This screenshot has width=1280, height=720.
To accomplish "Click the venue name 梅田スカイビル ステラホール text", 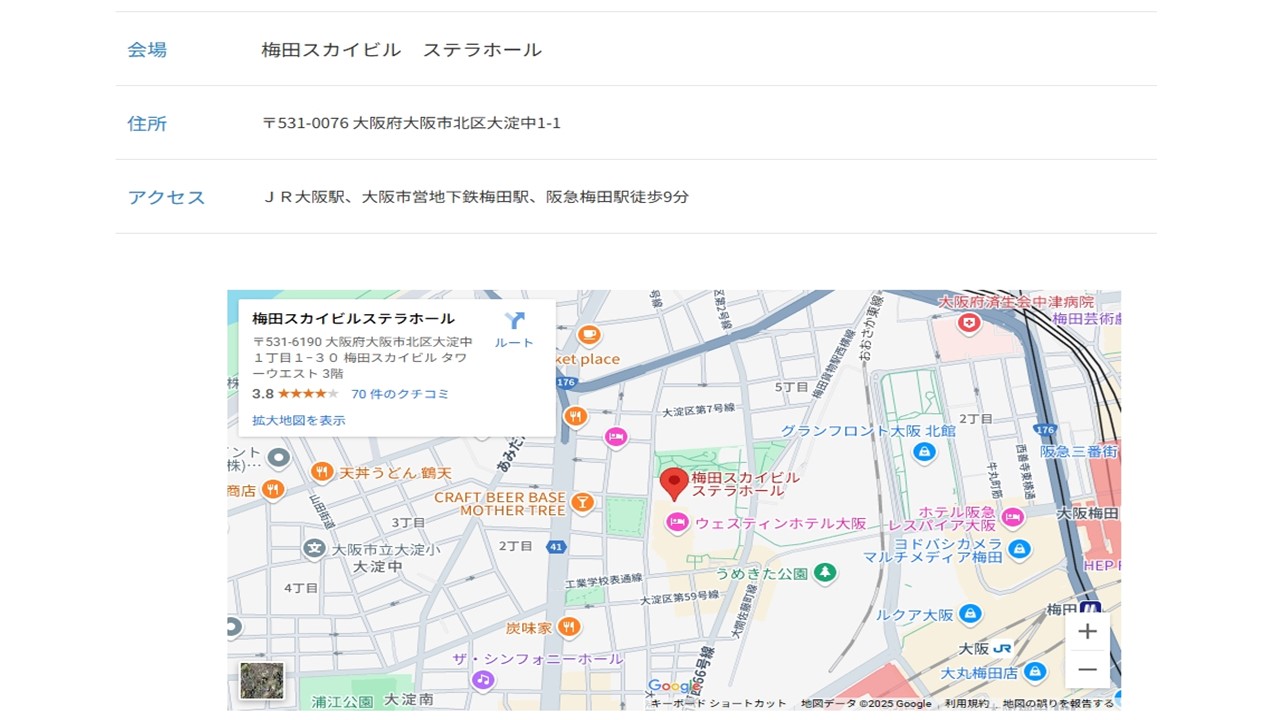I will click(x=401, y=50).
